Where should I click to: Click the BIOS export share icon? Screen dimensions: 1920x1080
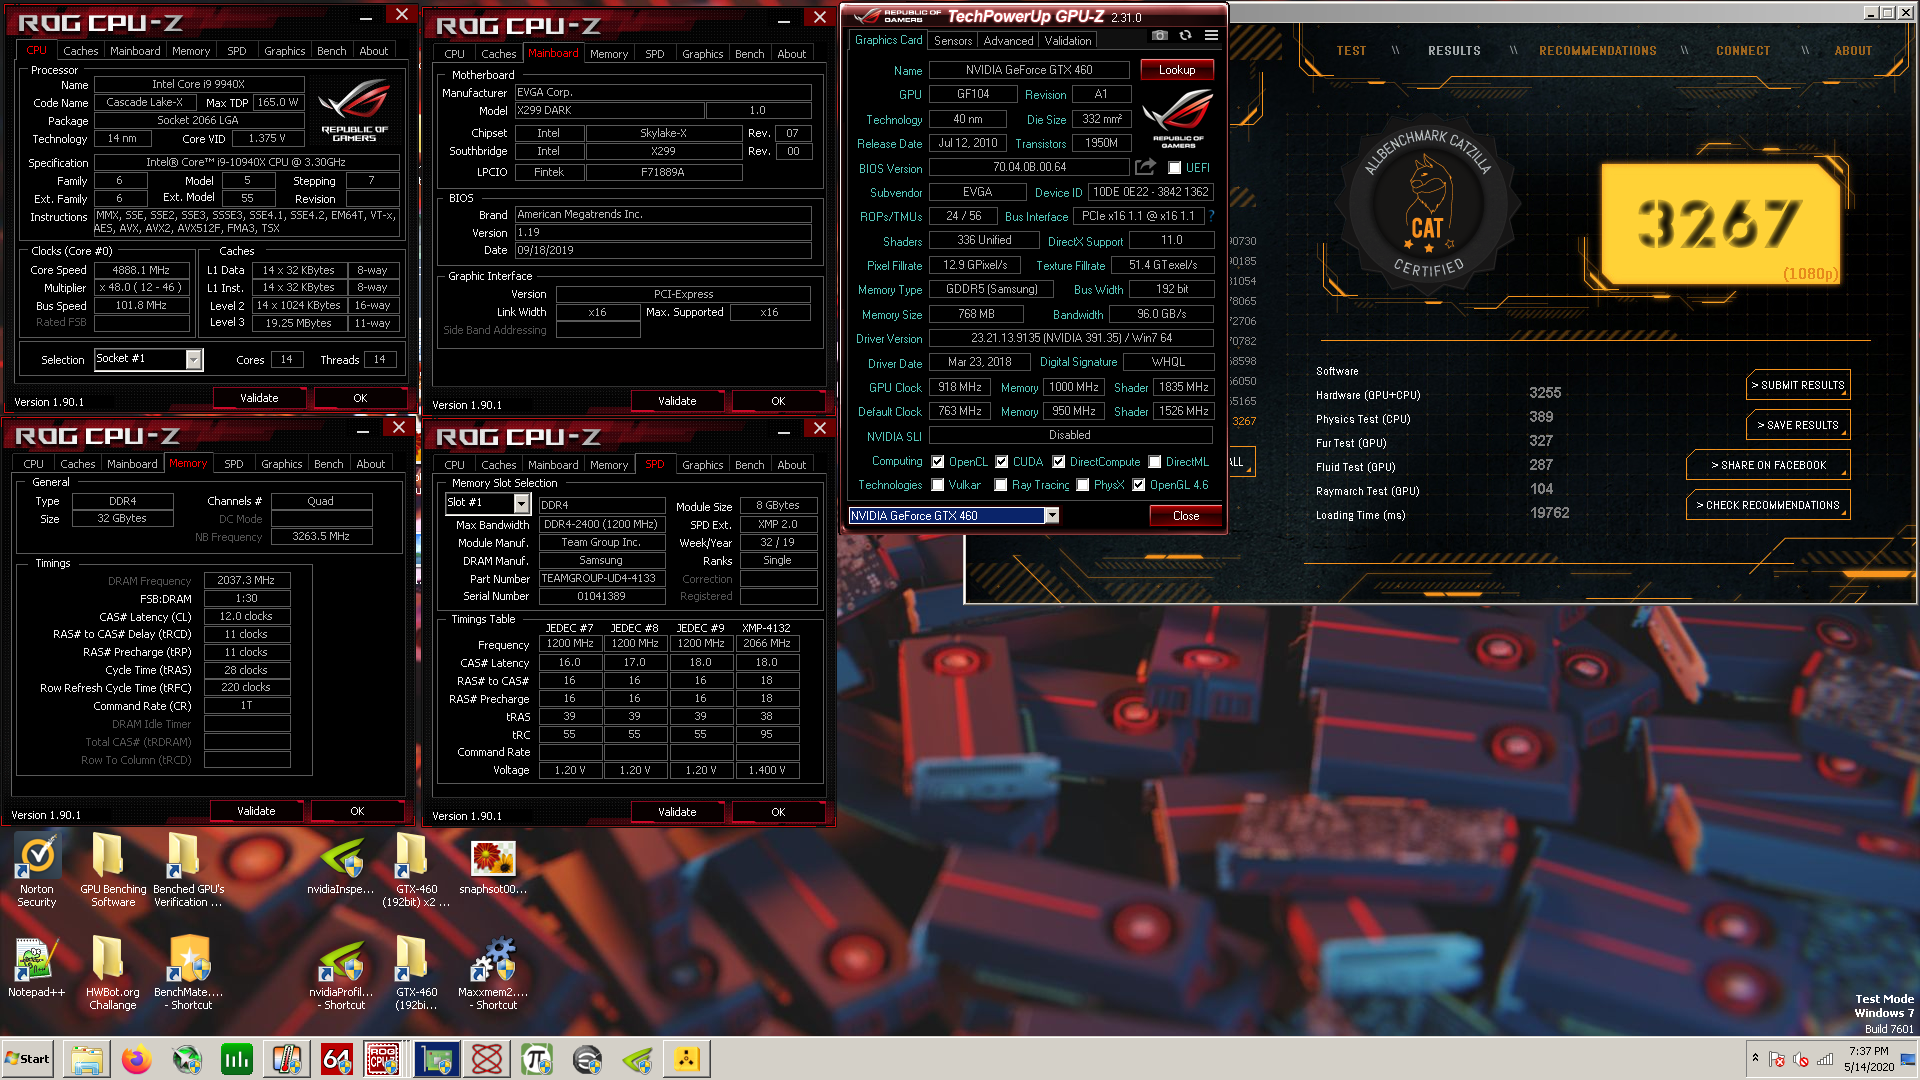tap(1146, 167)
